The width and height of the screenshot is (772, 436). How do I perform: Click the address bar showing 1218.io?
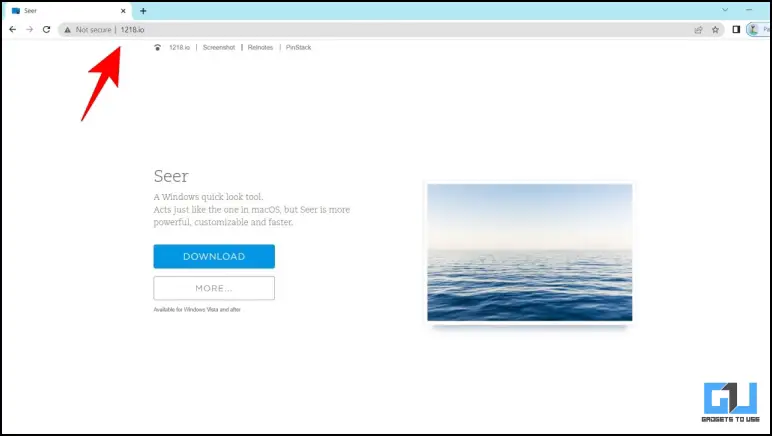(x=391, y=30)
